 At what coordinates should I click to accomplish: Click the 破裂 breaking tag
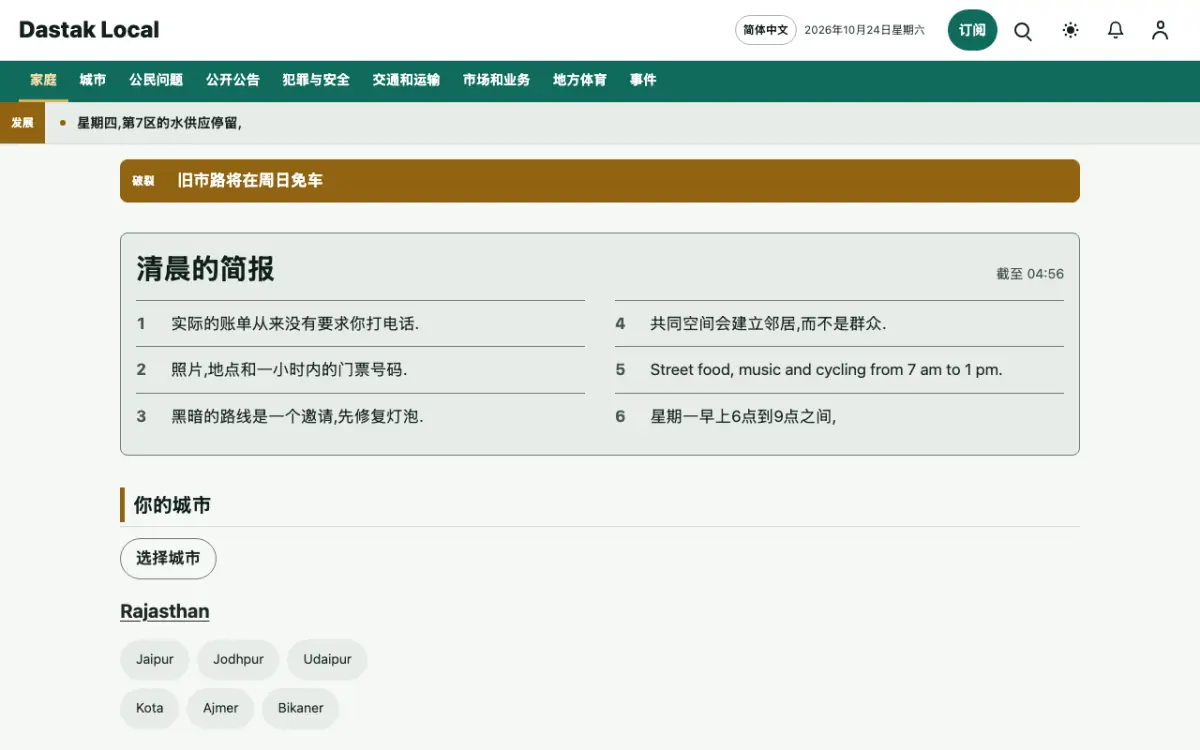pyautogui.click(x=144, y=181)
